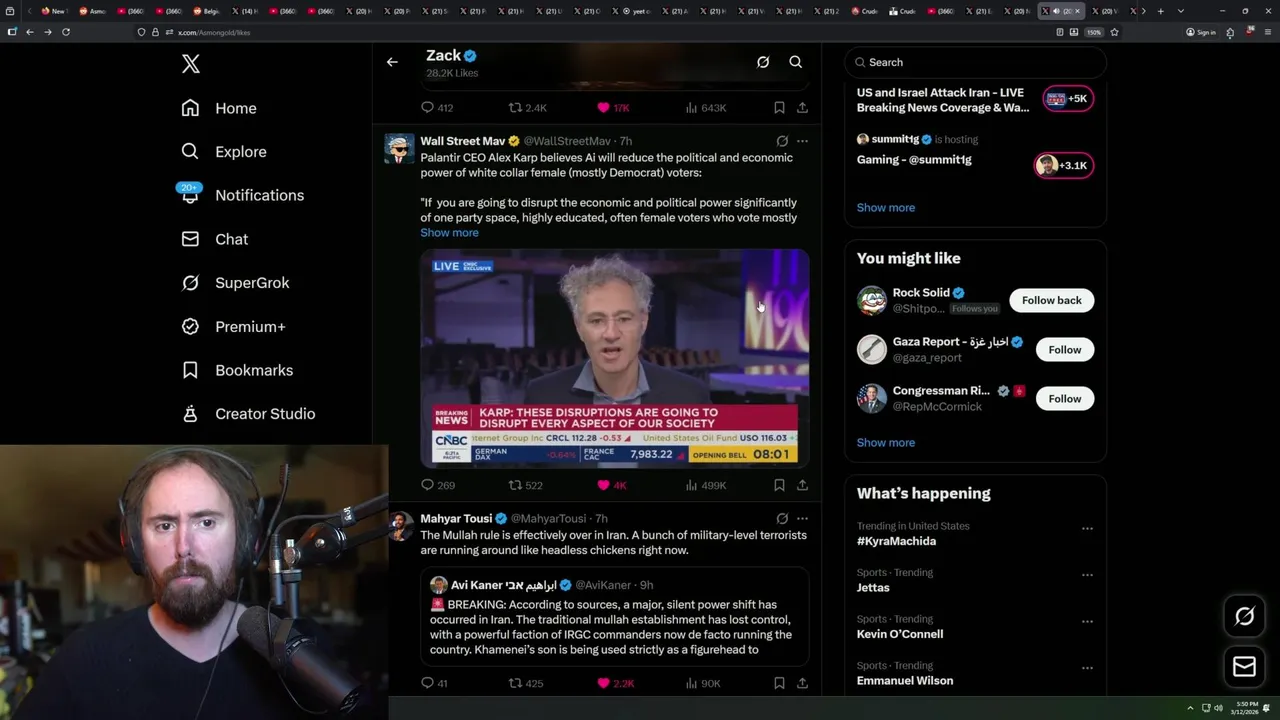View analytics of the 499K views post
The height and width of the screenshot is (720, 1280).
(706, 485)
